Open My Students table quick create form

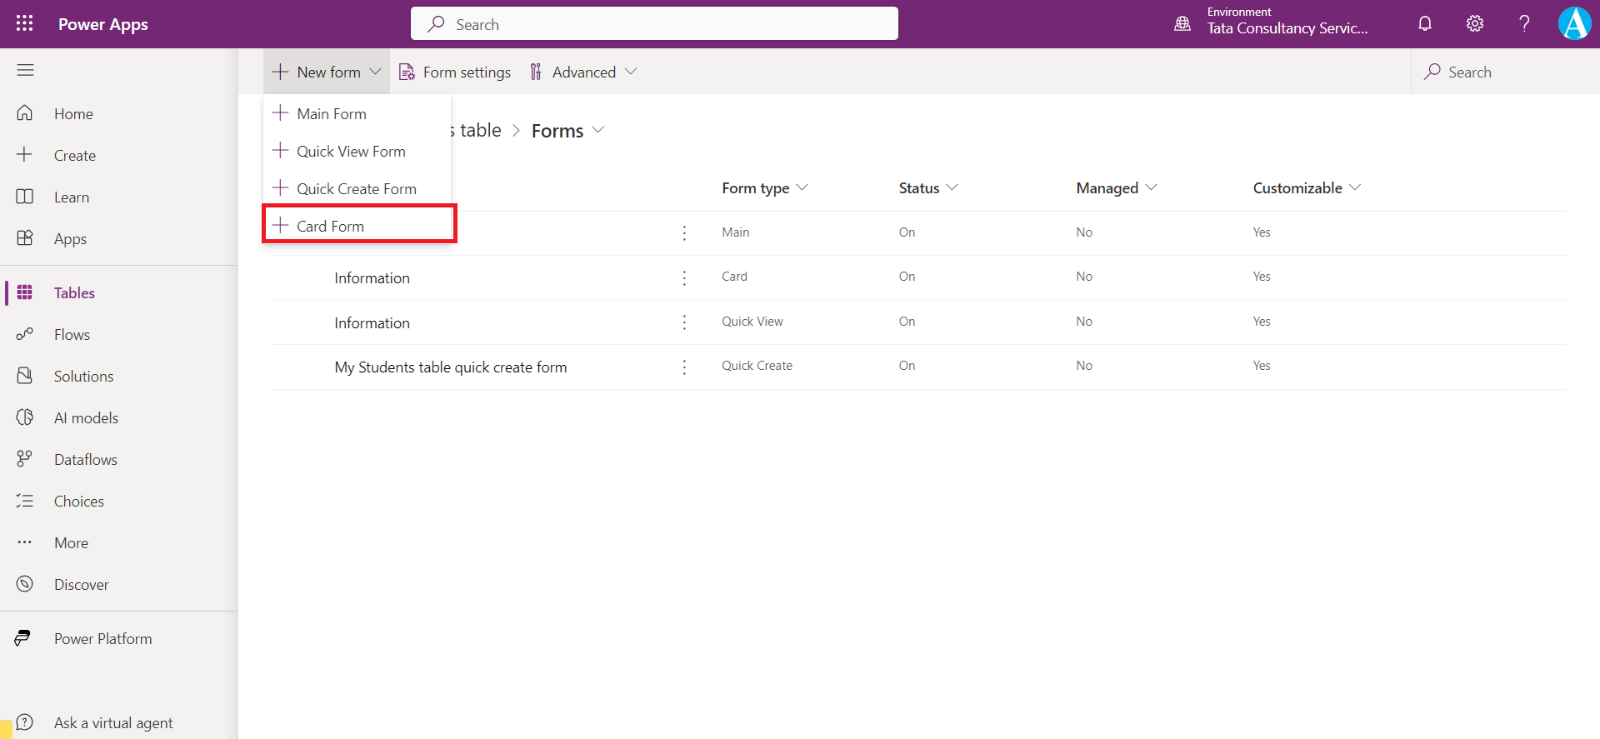tap(450, 367)
